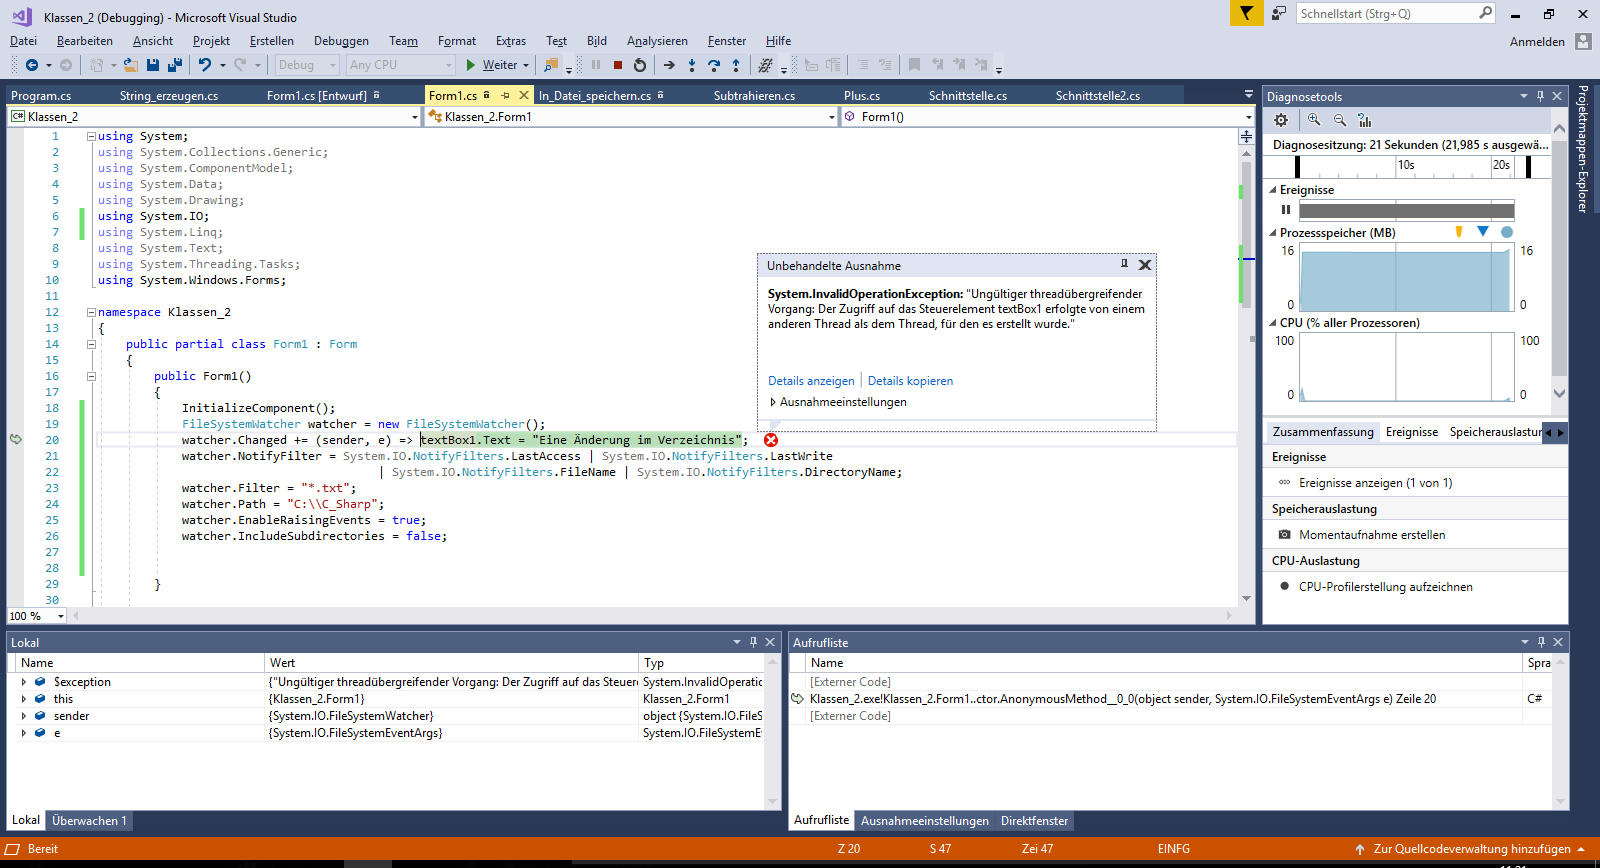Click the Momentaufnahme erstellen camera icon
Screen dimensions: 1600x868
pos(1285,535)
